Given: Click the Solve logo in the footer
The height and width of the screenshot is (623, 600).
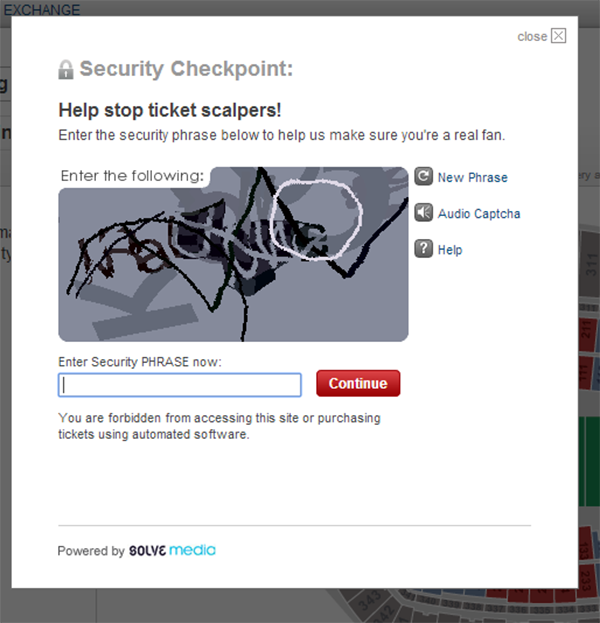Looking at the screenshot, I should pos(147,551).
